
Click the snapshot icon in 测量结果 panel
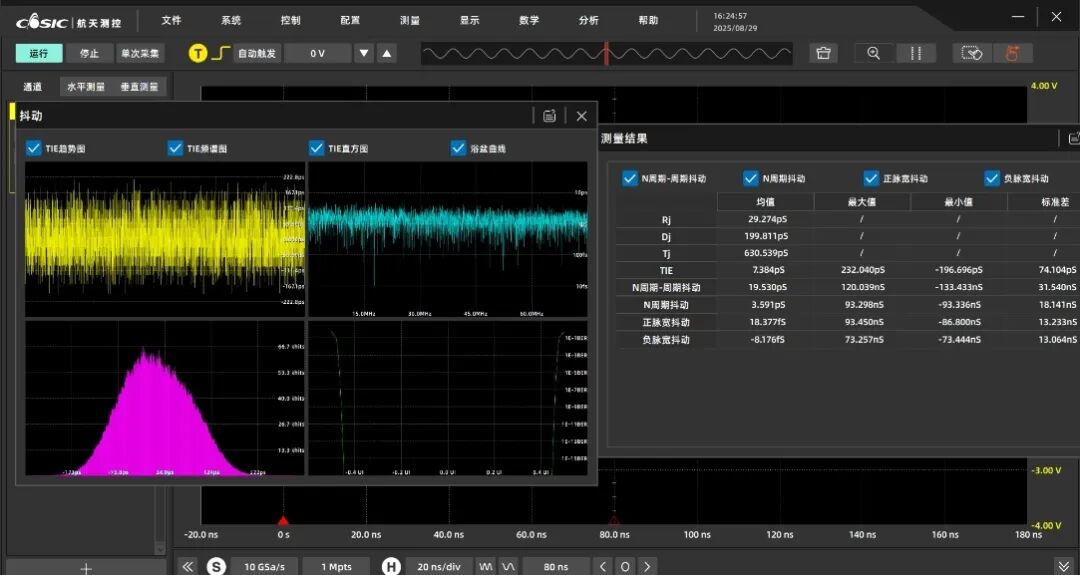click(x=1073, y=138)
